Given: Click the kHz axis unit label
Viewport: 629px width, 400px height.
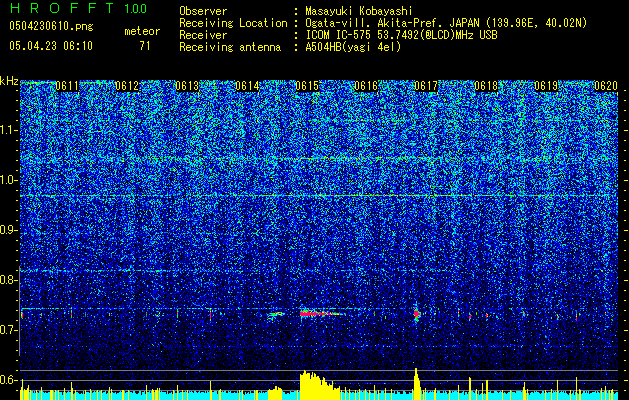Looking at the screenshot, I should [x=9, y=81].
